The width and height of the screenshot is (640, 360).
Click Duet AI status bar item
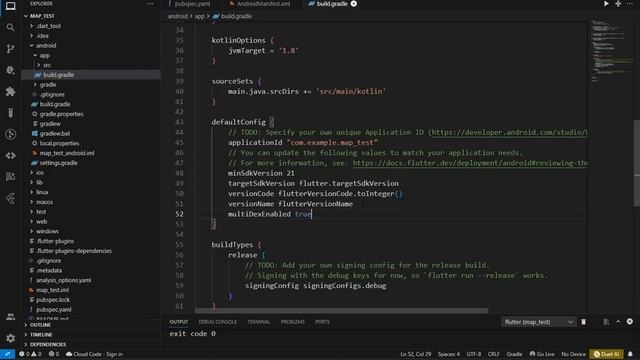click(x=607, y=354)
